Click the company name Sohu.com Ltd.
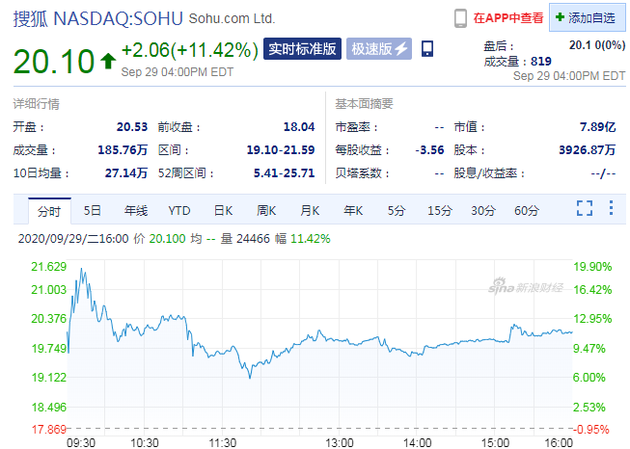Screen dimensions: 630x449 (232, 18)
